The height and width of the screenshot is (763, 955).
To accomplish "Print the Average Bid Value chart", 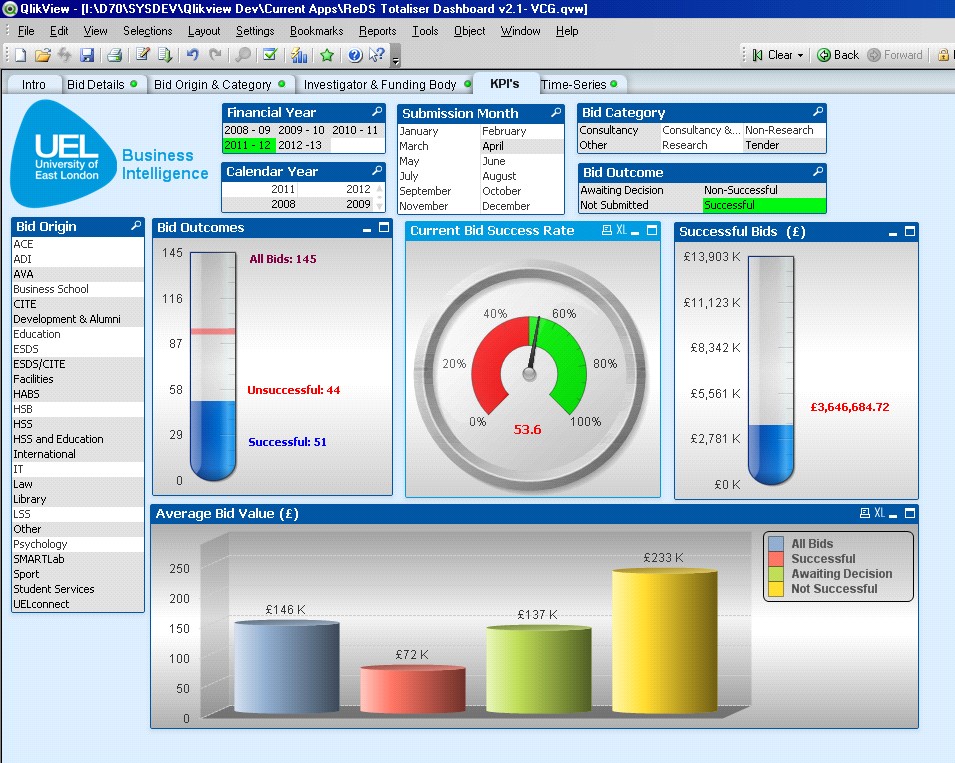I will (865, 513).
